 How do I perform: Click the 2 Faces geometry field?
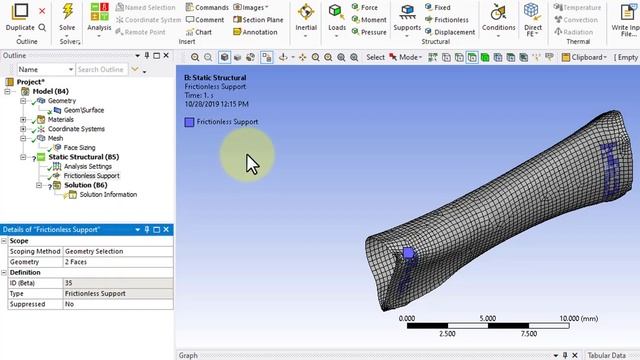pos(118,262)
